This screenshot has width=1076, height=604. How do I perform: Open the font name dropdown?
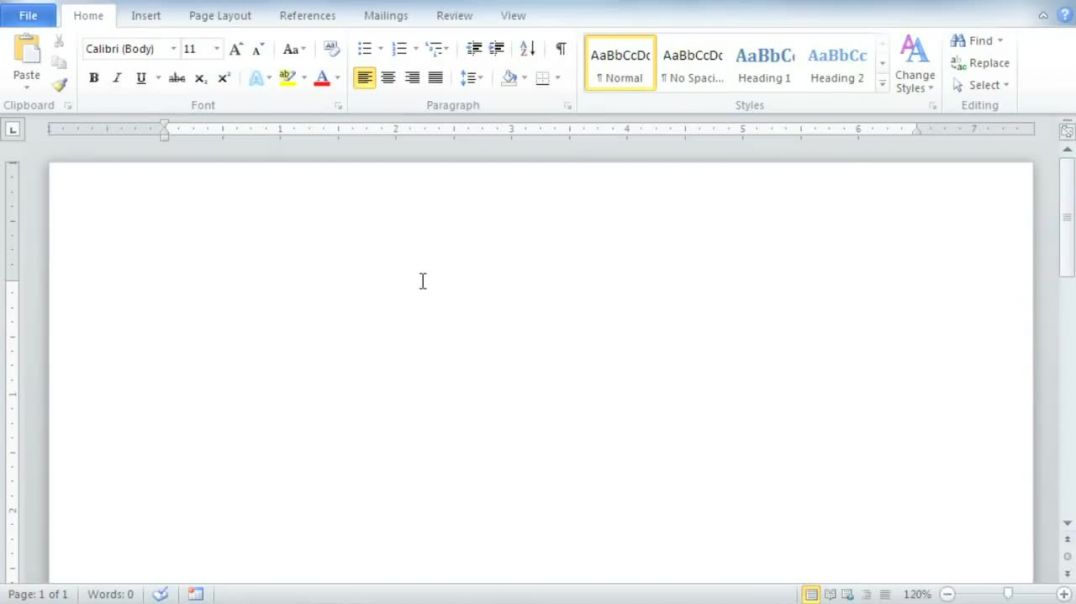coord(173,49)
